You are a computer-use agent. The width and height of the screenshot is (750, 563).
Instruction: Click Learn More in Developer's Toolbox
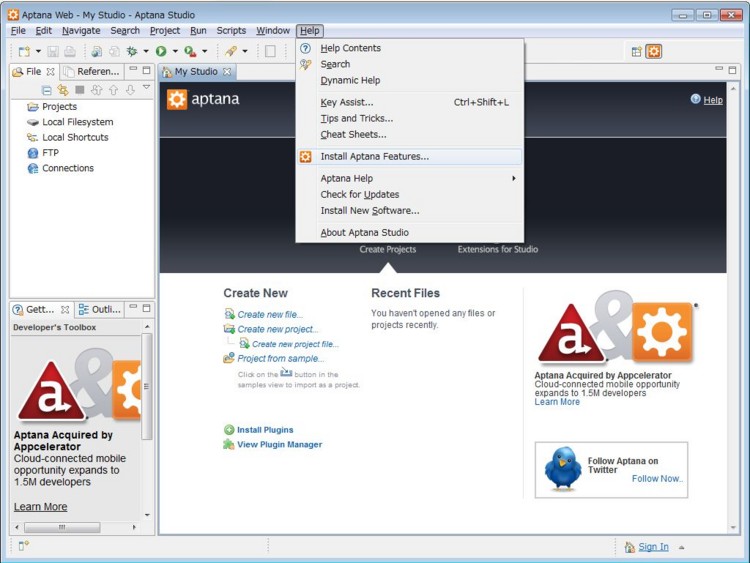click(40, 507)
